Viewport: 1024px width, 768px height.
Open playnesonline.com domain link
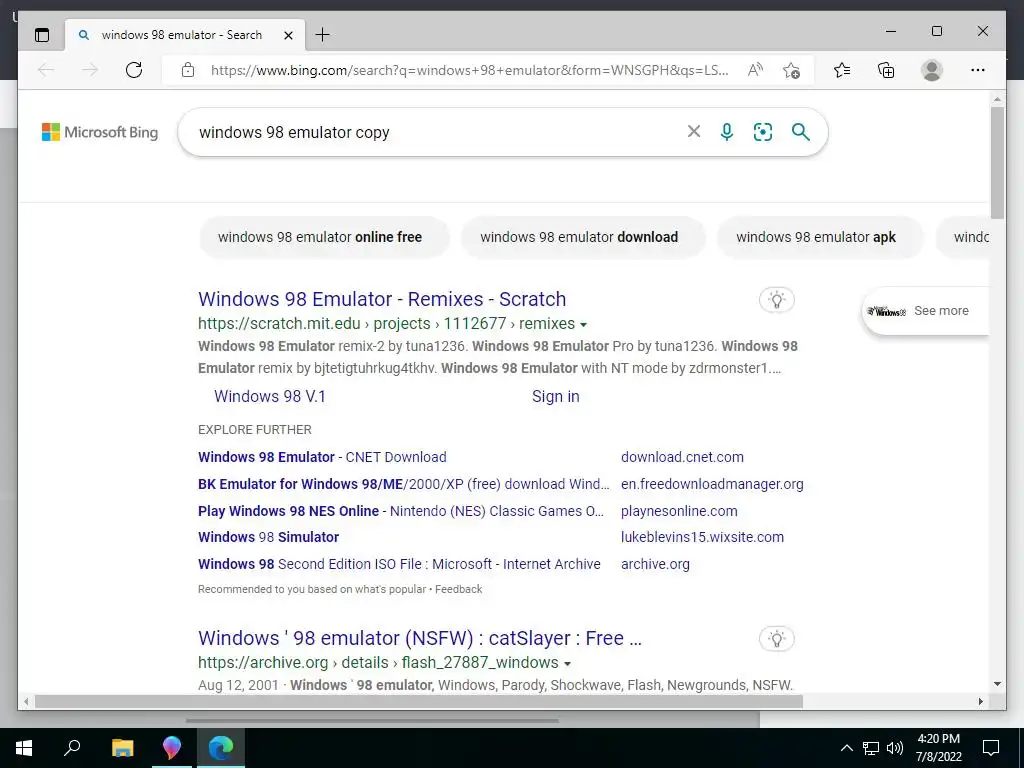click(x=679, y=511)
